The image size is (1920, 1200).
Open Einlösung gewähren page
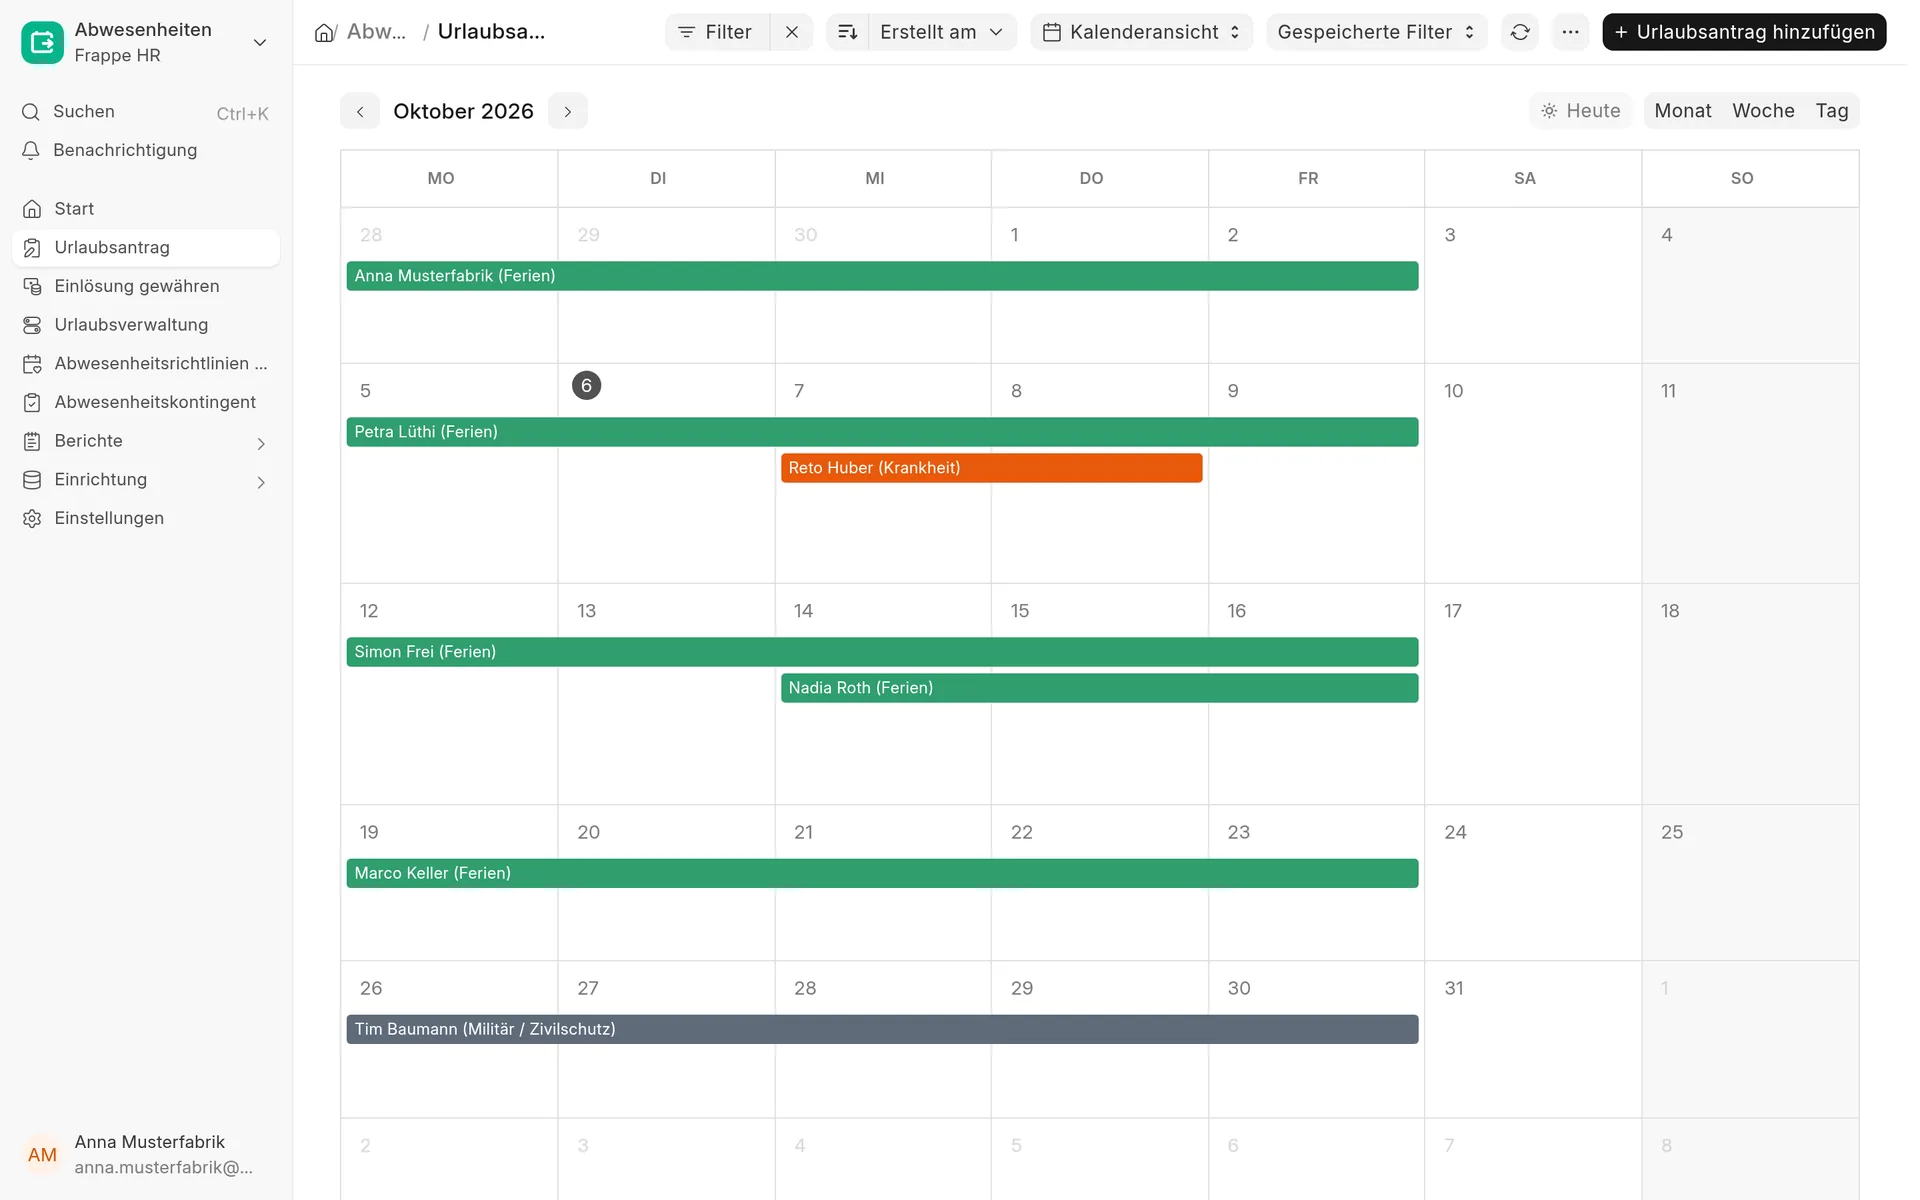point(146,286)
